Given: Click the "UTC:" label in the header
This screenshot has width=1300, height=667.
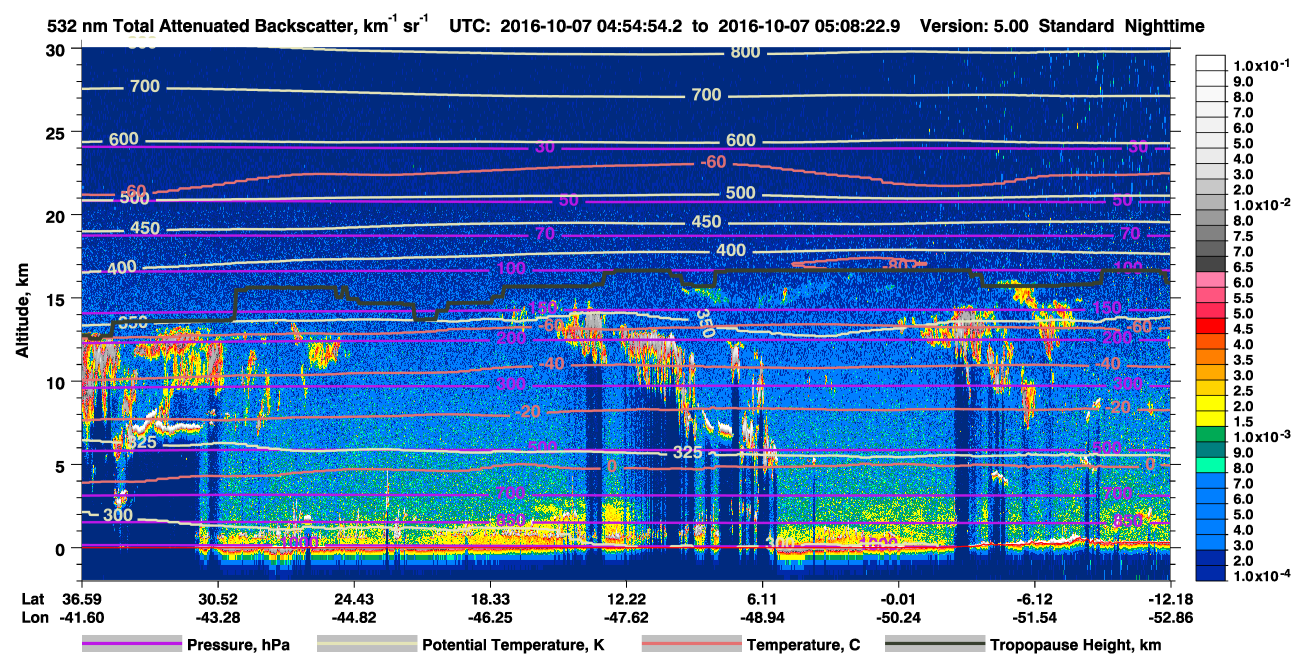Looking at the screenshot, I should 471,26.
